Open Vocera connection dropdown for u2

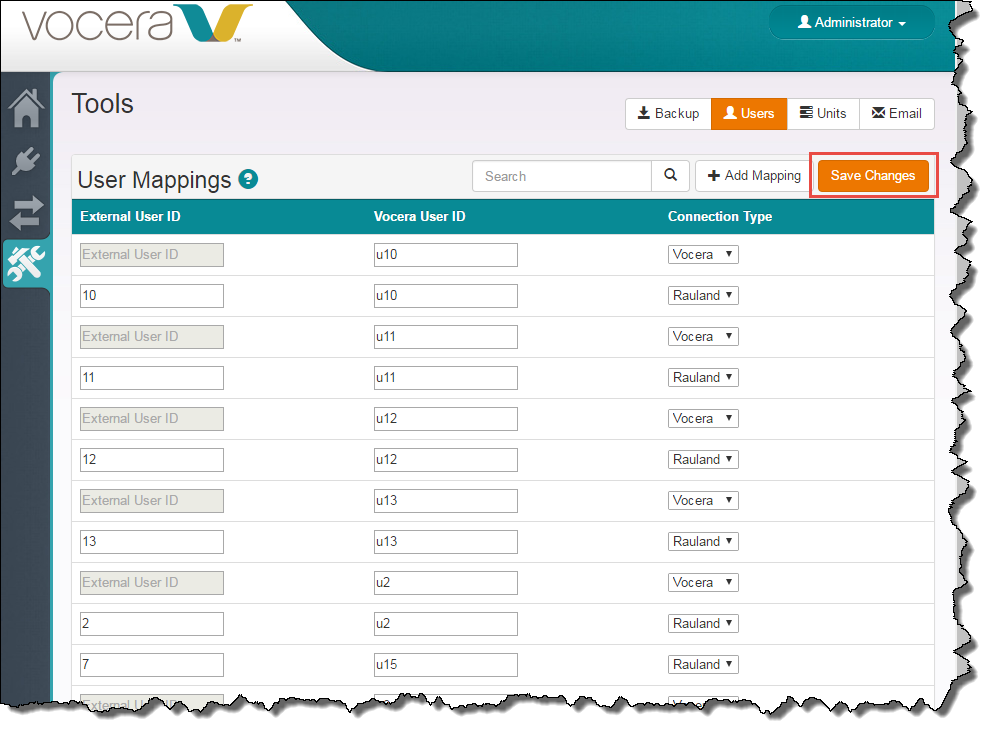(x=703, y=582)
